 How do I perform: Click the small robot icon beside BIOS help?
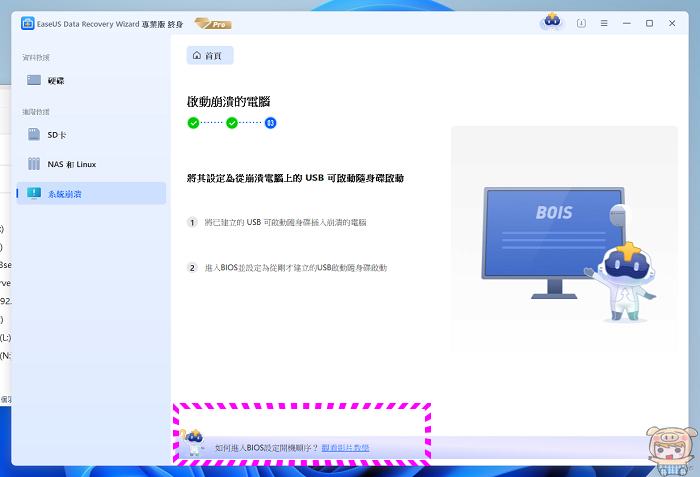(x=194, y=444)
